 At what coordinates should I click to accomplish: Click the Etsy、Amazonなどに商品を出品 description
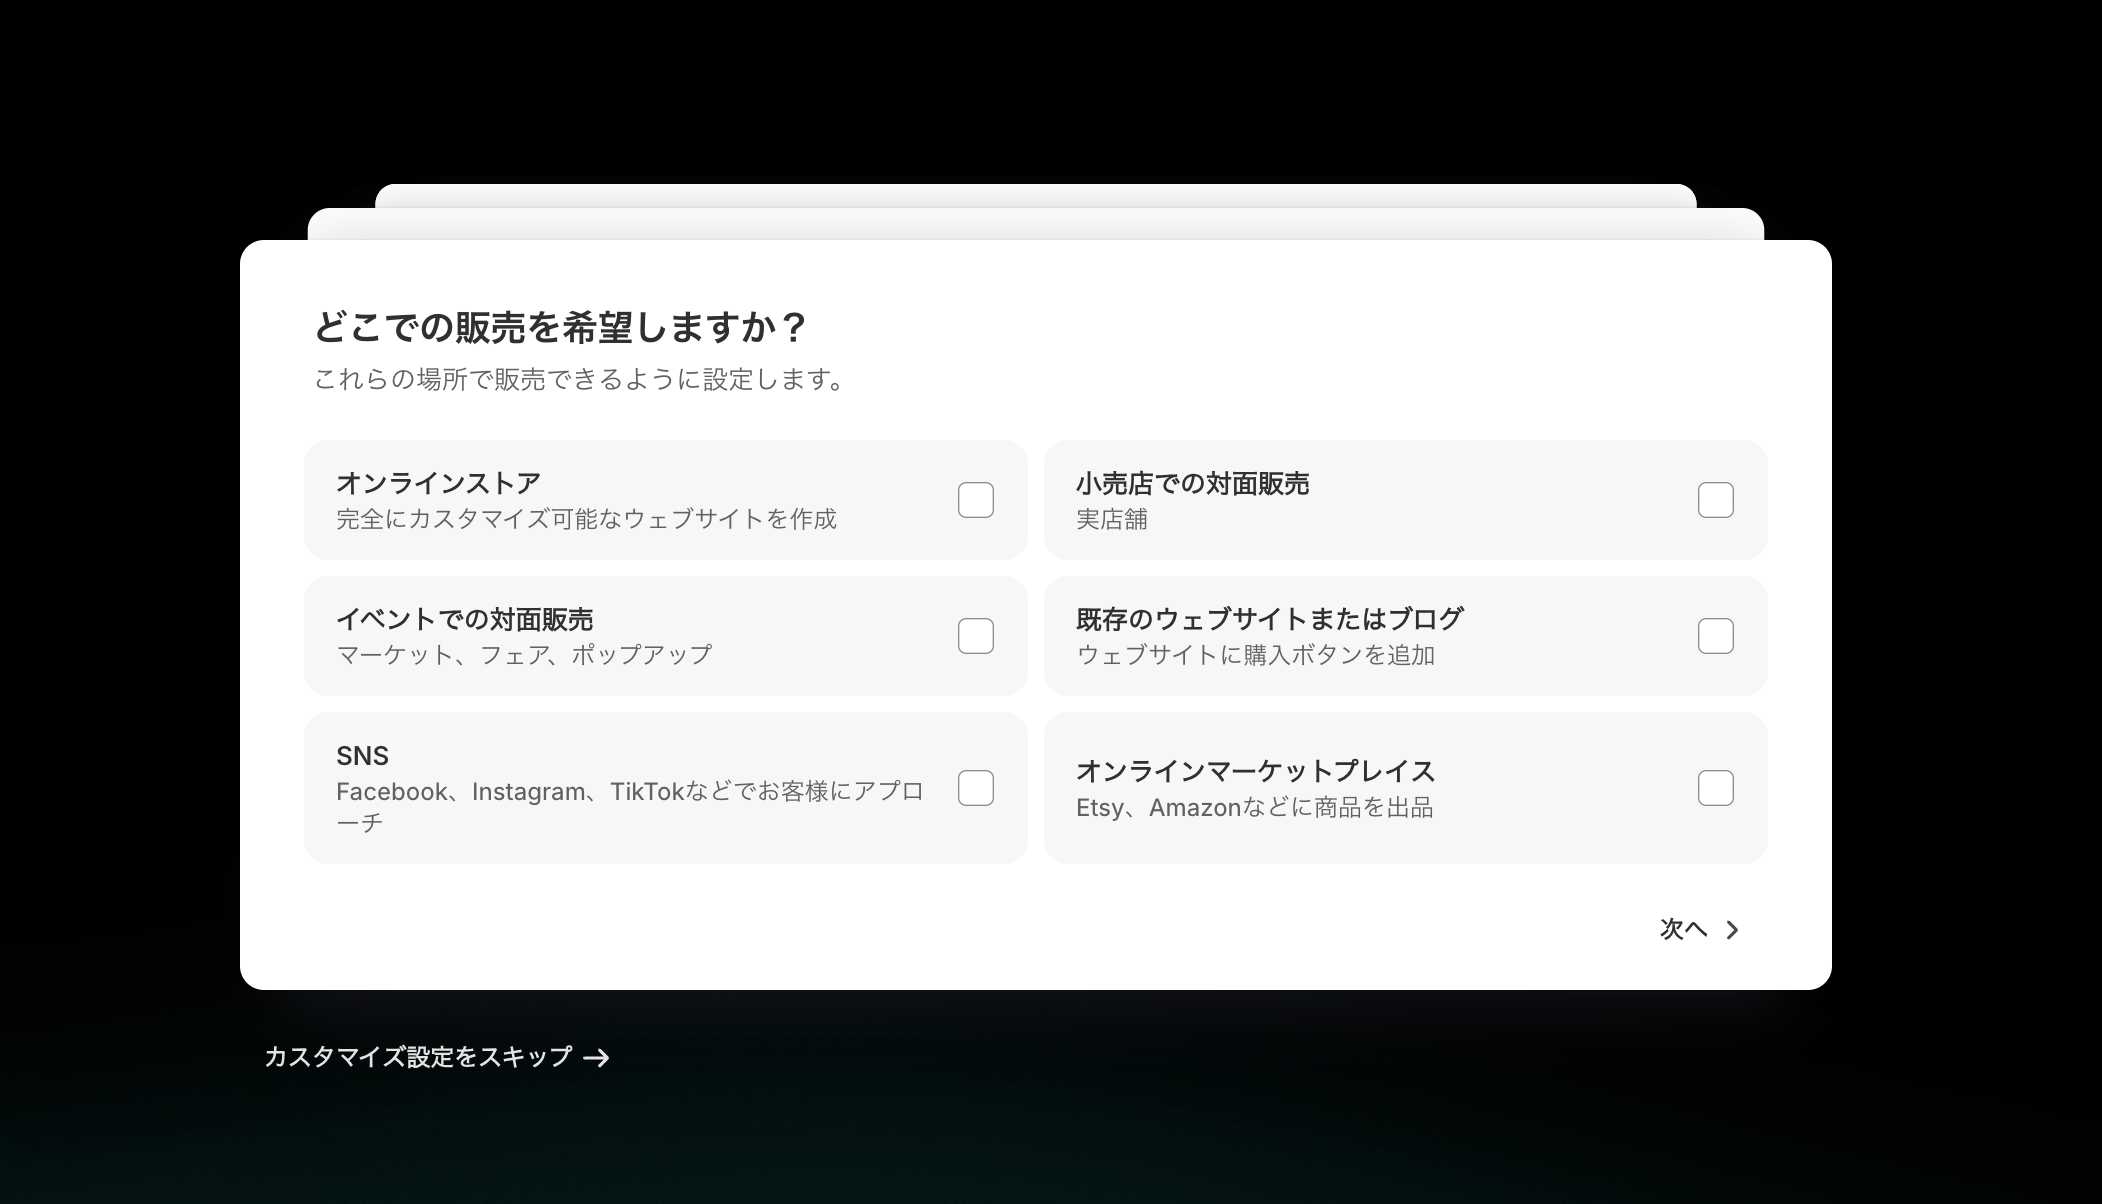point(1254,808)
